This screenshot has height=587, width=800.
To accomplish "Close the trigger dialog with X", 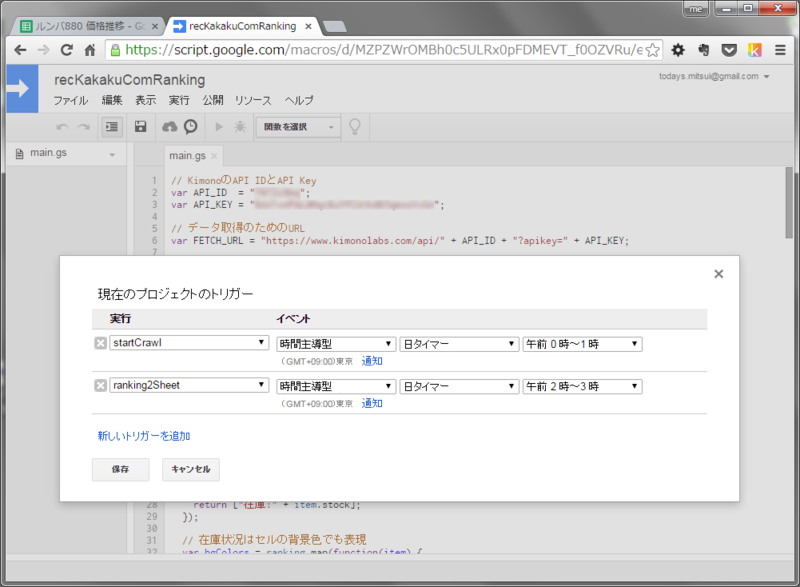I will click(x=718, y=274).
